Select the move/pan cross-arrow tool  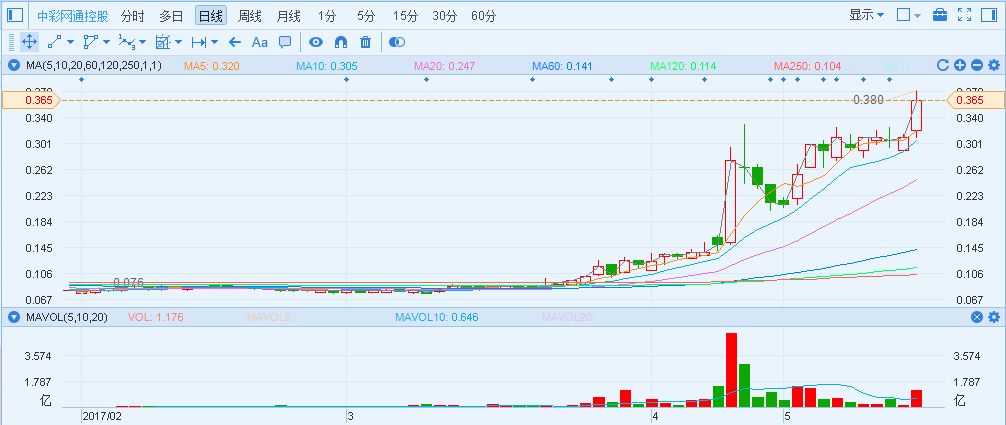click(29, 42)
